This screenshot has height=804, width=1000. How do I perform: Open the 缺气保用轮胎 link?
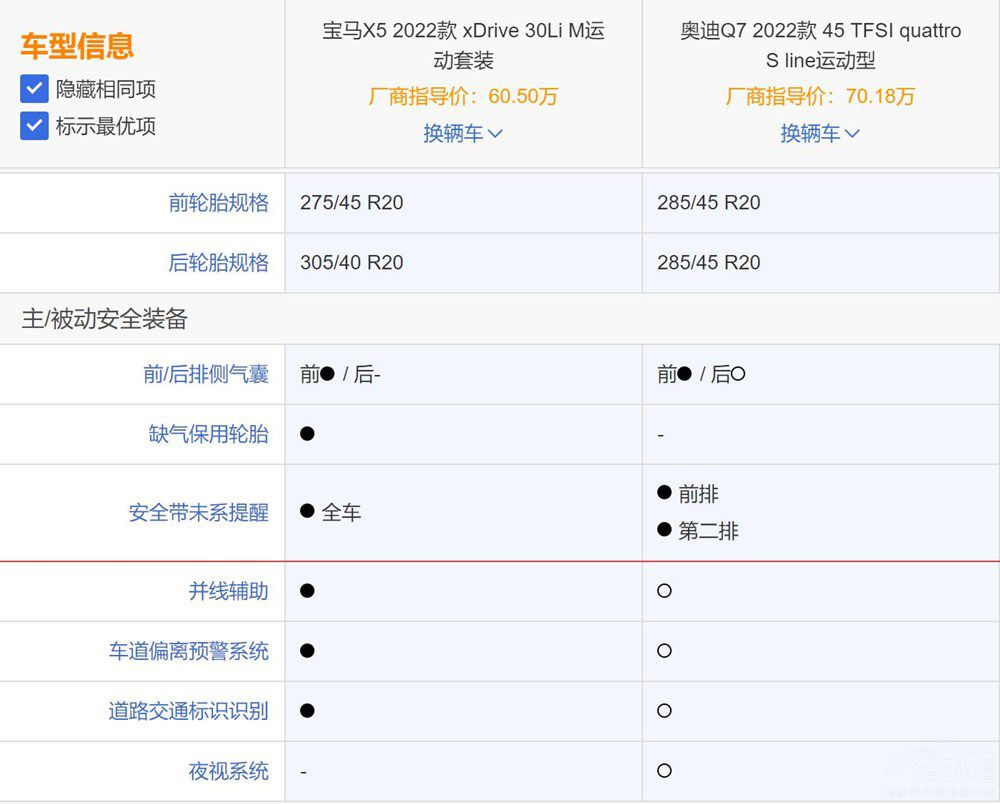pyautogui.click(x=213, y=434)
